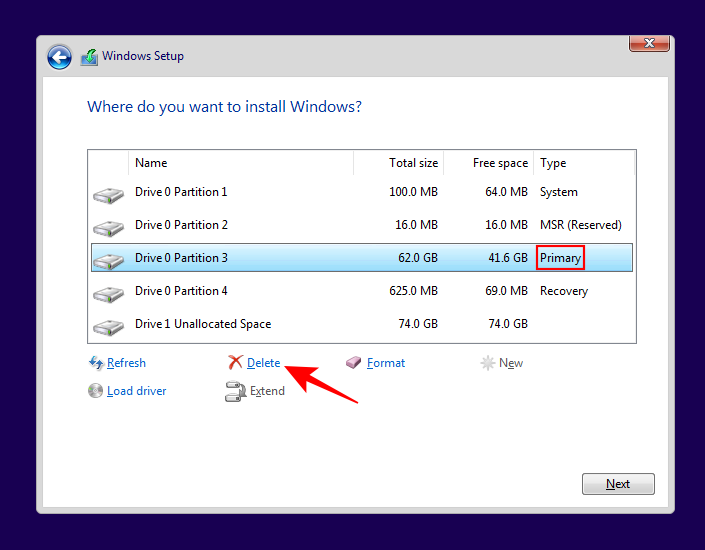
Task: Click the drive icon for Partition 1
Action: point(108,194)
